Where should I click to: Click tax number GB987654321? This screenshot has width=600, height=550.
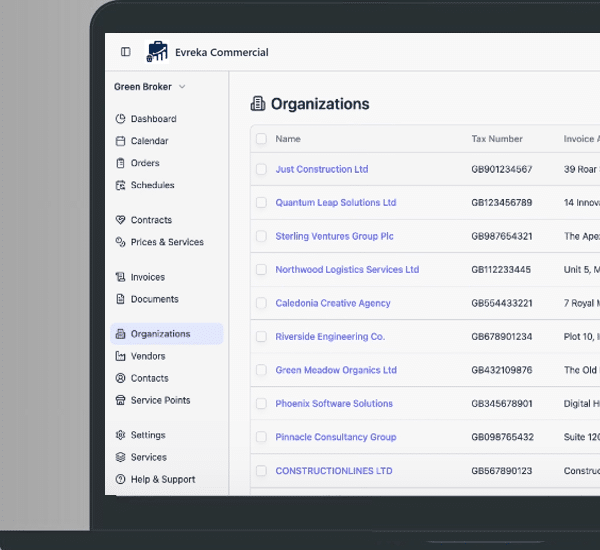point(502,236)
